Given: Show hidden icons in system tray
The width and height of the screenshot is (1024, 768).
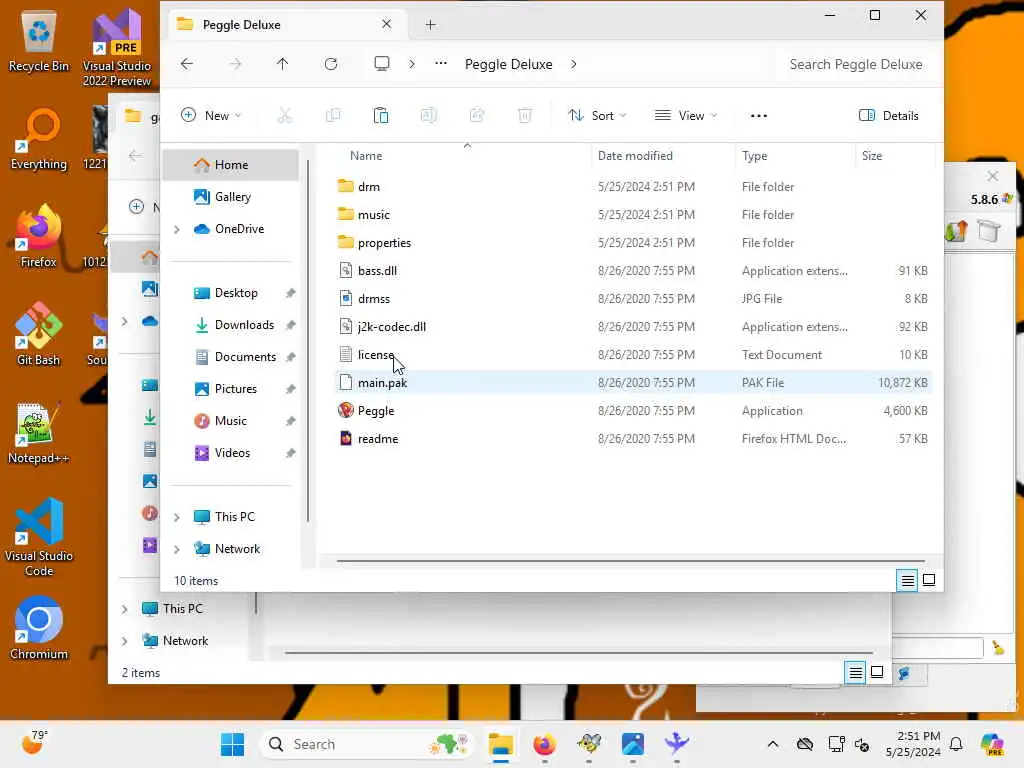Looking at the screenshot, I should pyautogui.click(x=773, y=744).
